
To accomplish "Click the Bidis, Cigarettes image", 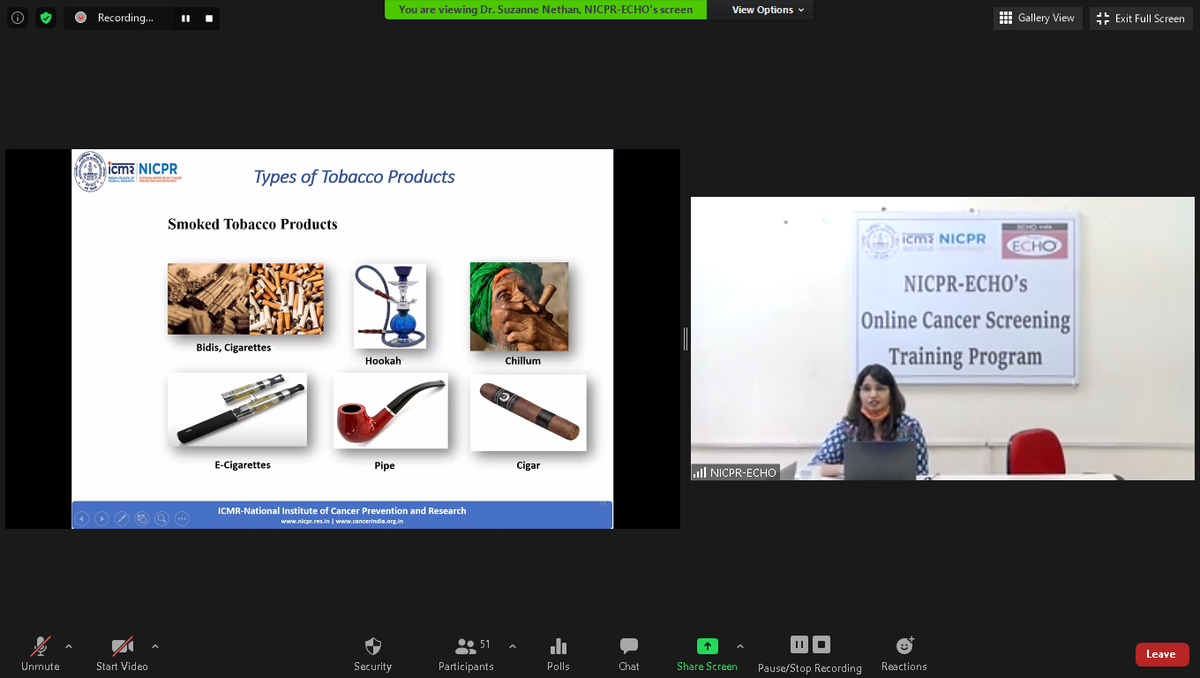I will [x=246, y=298].
